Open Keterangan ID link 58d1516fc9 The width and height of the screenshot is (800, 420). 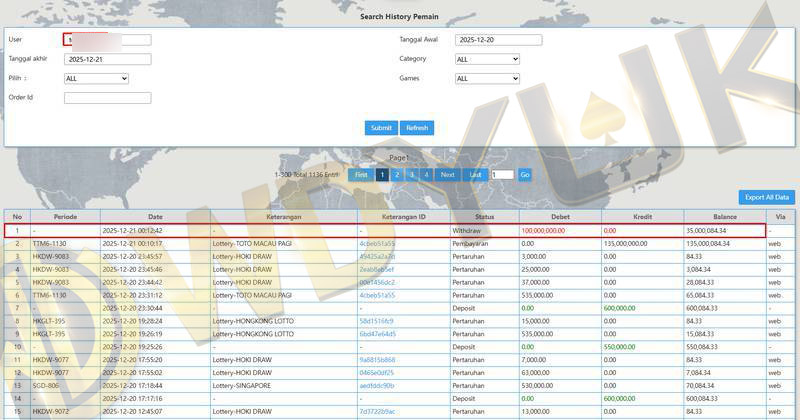[377, 321]
